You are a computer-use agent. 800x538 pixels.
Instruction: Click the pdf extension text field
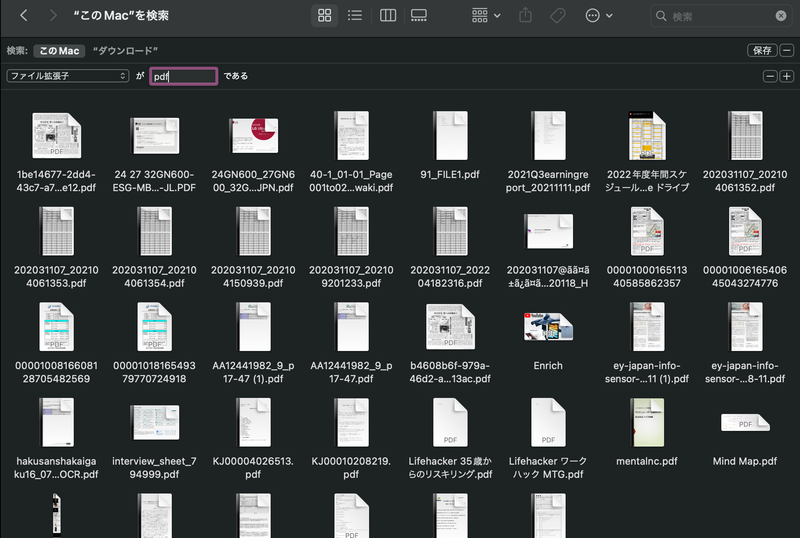(x=184, y=76)
